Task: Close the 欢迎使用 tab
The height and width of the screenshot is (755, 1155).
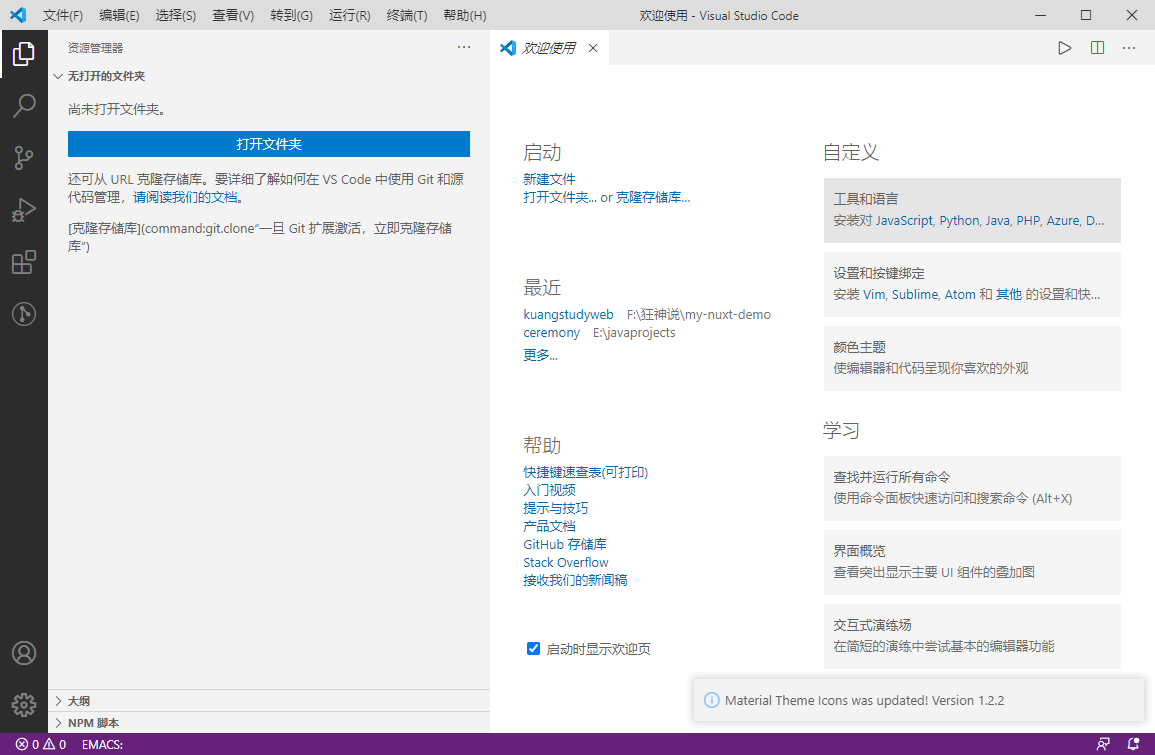Action: click(x=593, y=48)
